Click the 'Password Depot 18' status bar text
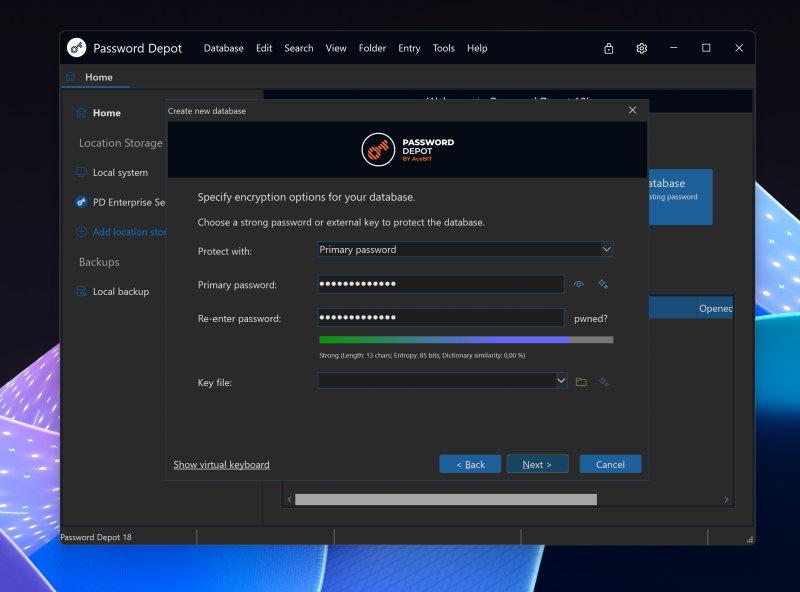Viewport: 800px width, 592px height. [x=96, y=537]
